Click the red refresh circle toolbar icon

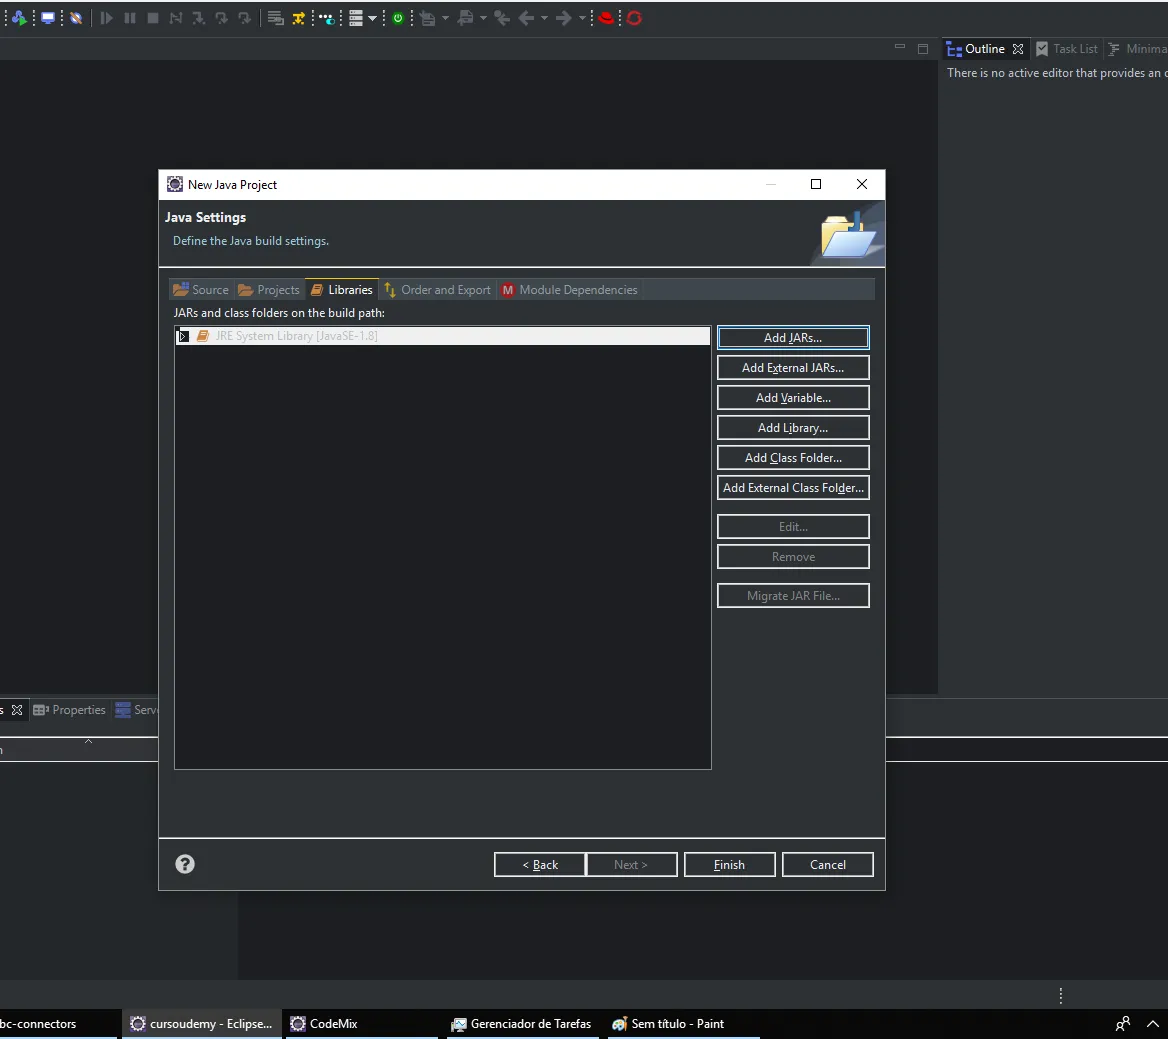634,18
